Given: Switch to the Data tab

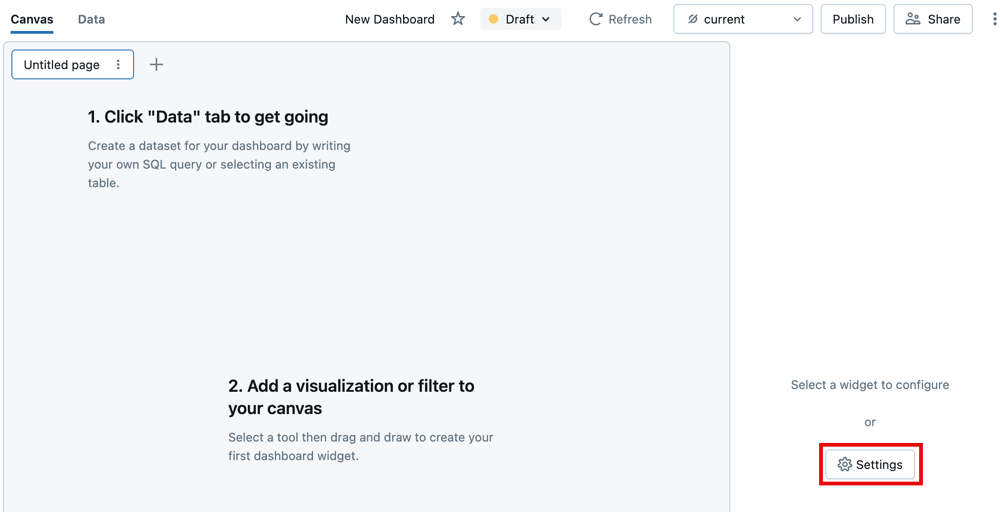Looking at the screenshot, I should point(91,19).
